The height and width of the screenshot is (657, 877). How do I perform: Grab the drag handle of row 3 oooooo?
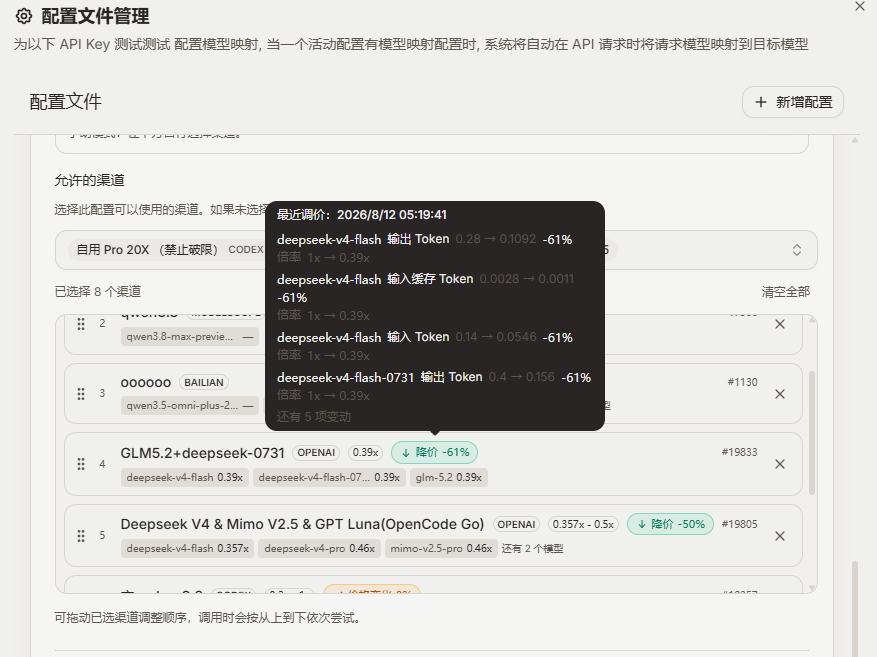(81, 394)
